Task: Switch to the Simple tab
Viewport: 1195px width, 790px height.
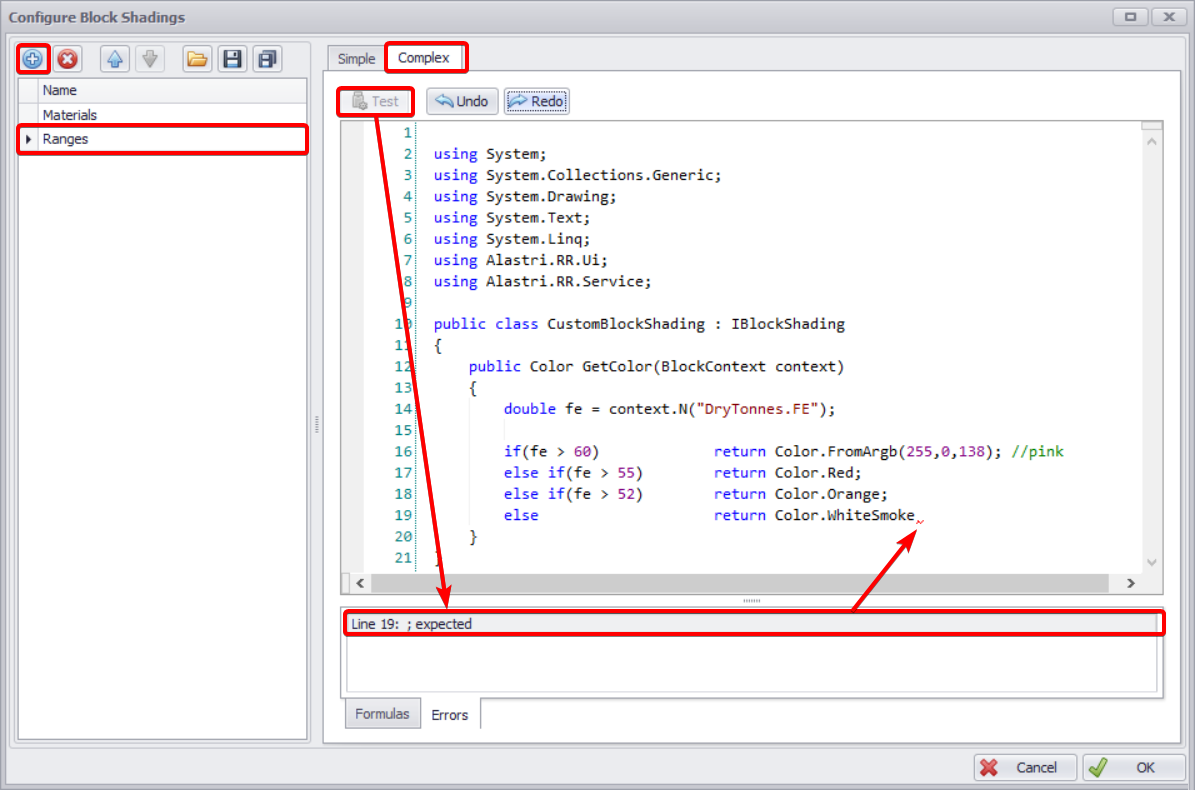Action: tap(355, 59)
